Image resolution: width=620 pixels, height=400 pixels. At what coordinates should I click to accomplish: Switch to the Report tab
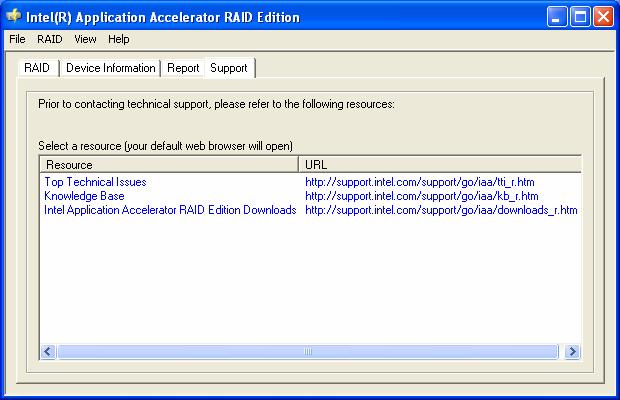pyautogui.click(x=183, y=68)
